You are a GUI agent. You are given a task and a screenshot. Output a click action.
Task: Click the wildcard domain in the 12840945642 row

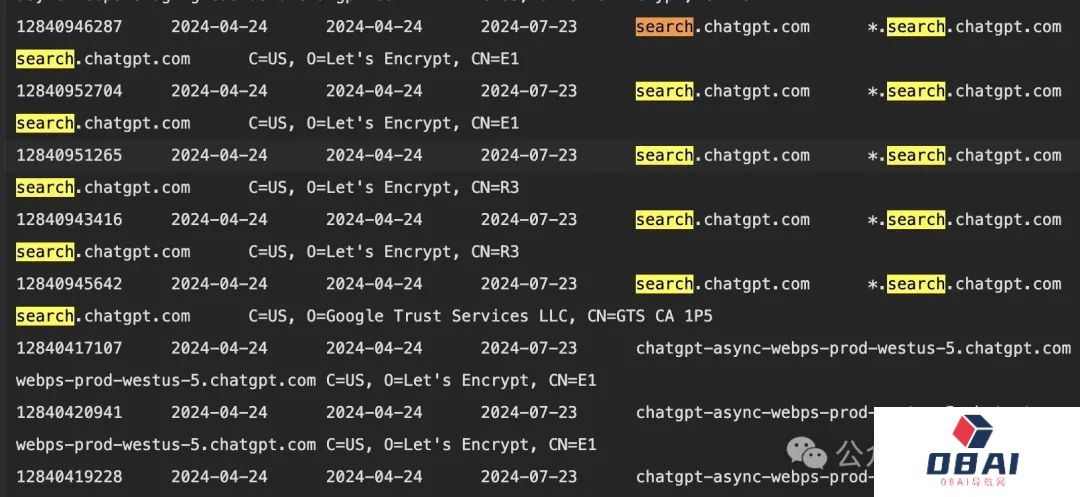tap(964, 284)
